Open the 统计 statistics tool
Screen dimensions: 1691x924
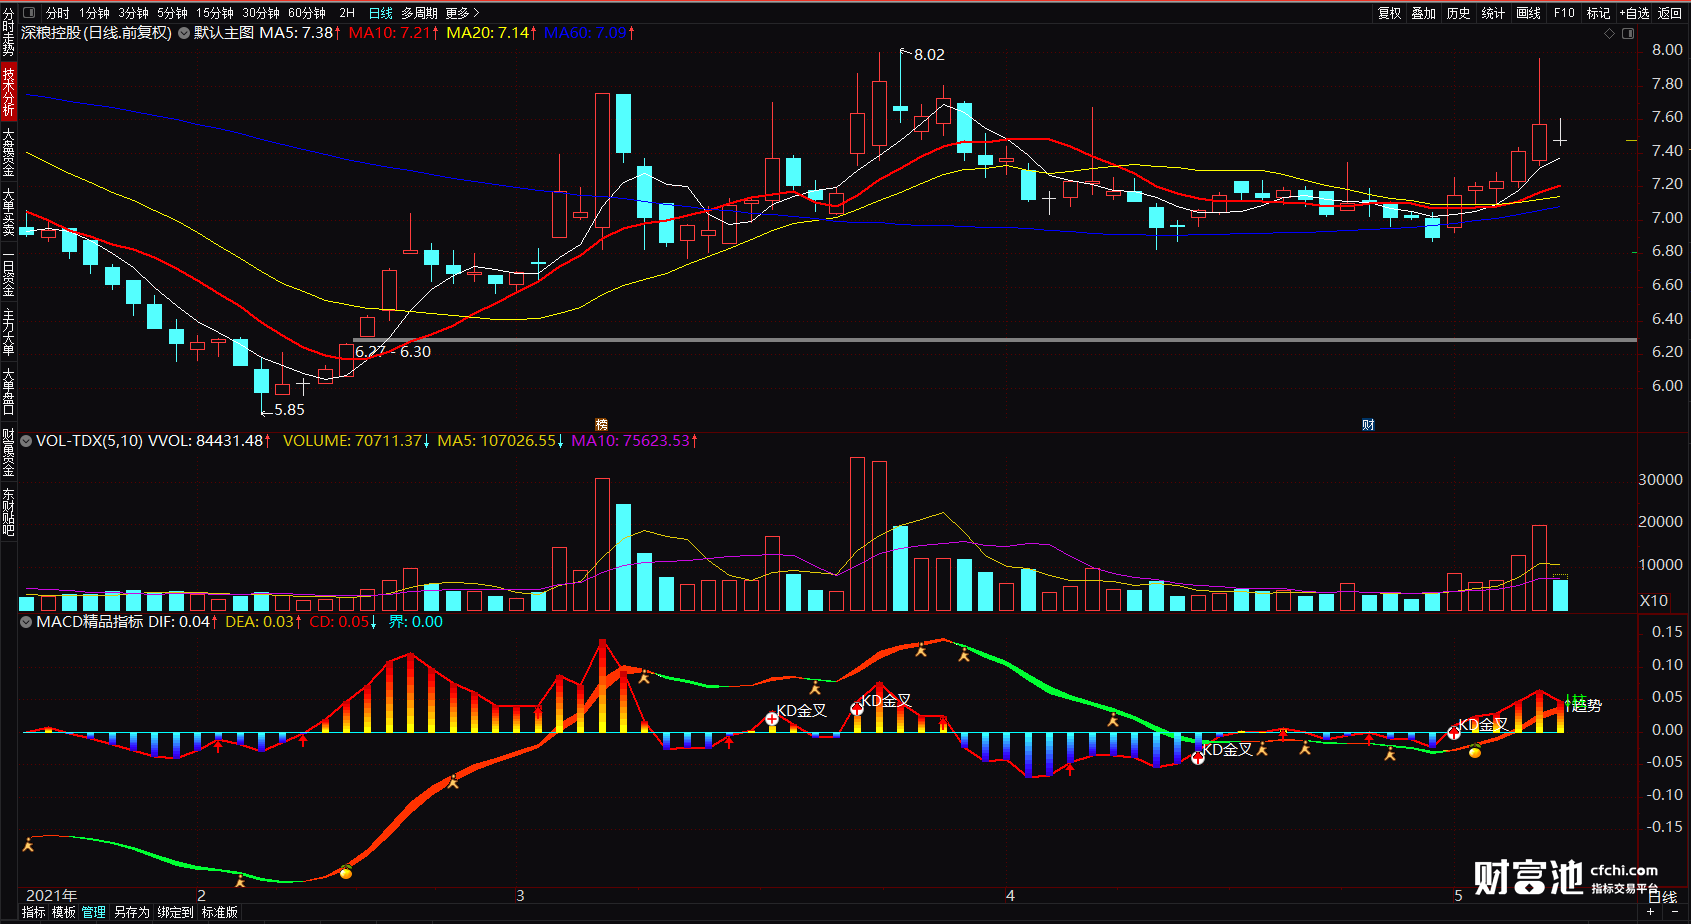tap(1493, 13)
